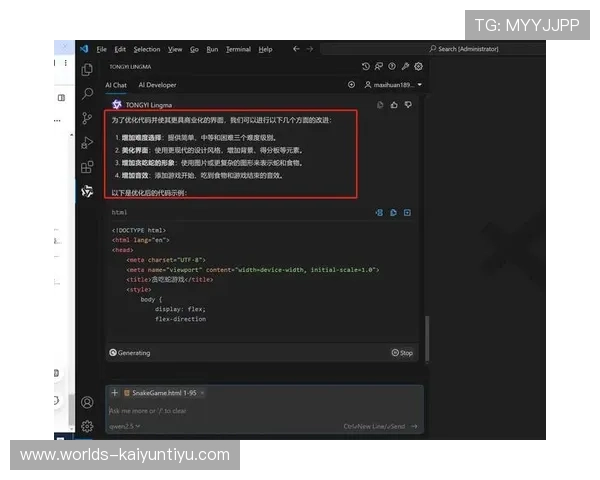Open Source Control in activity bar

(88, 118)
